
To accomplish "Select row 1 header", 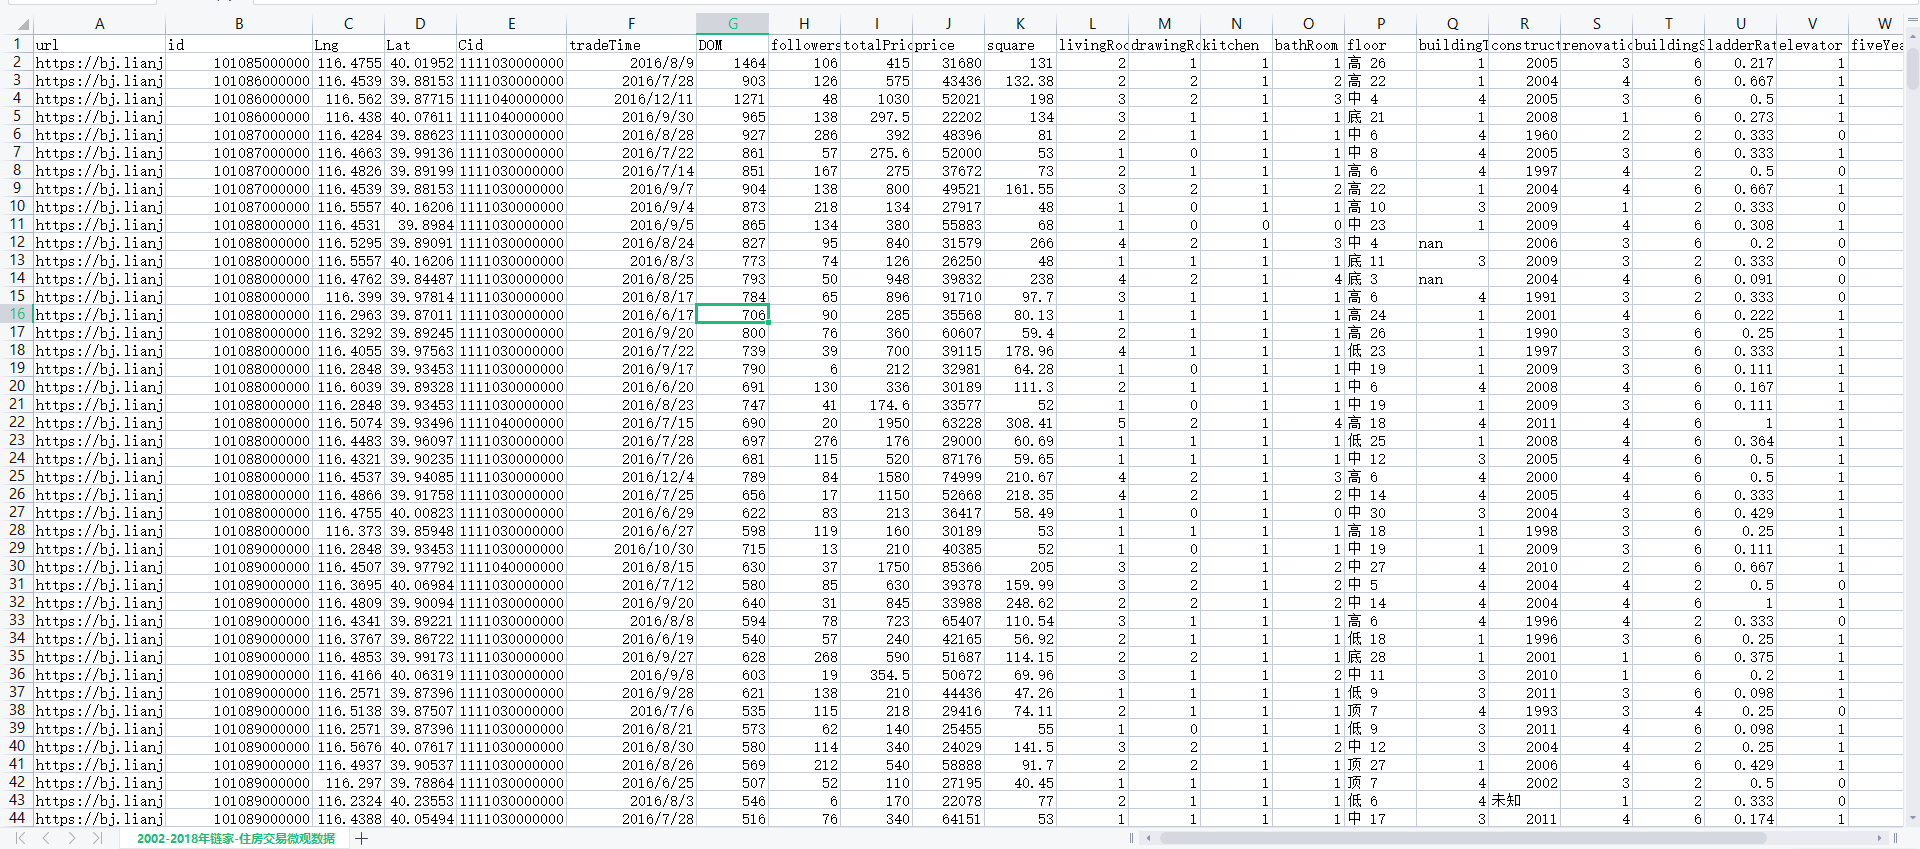I will coord(17,44).
